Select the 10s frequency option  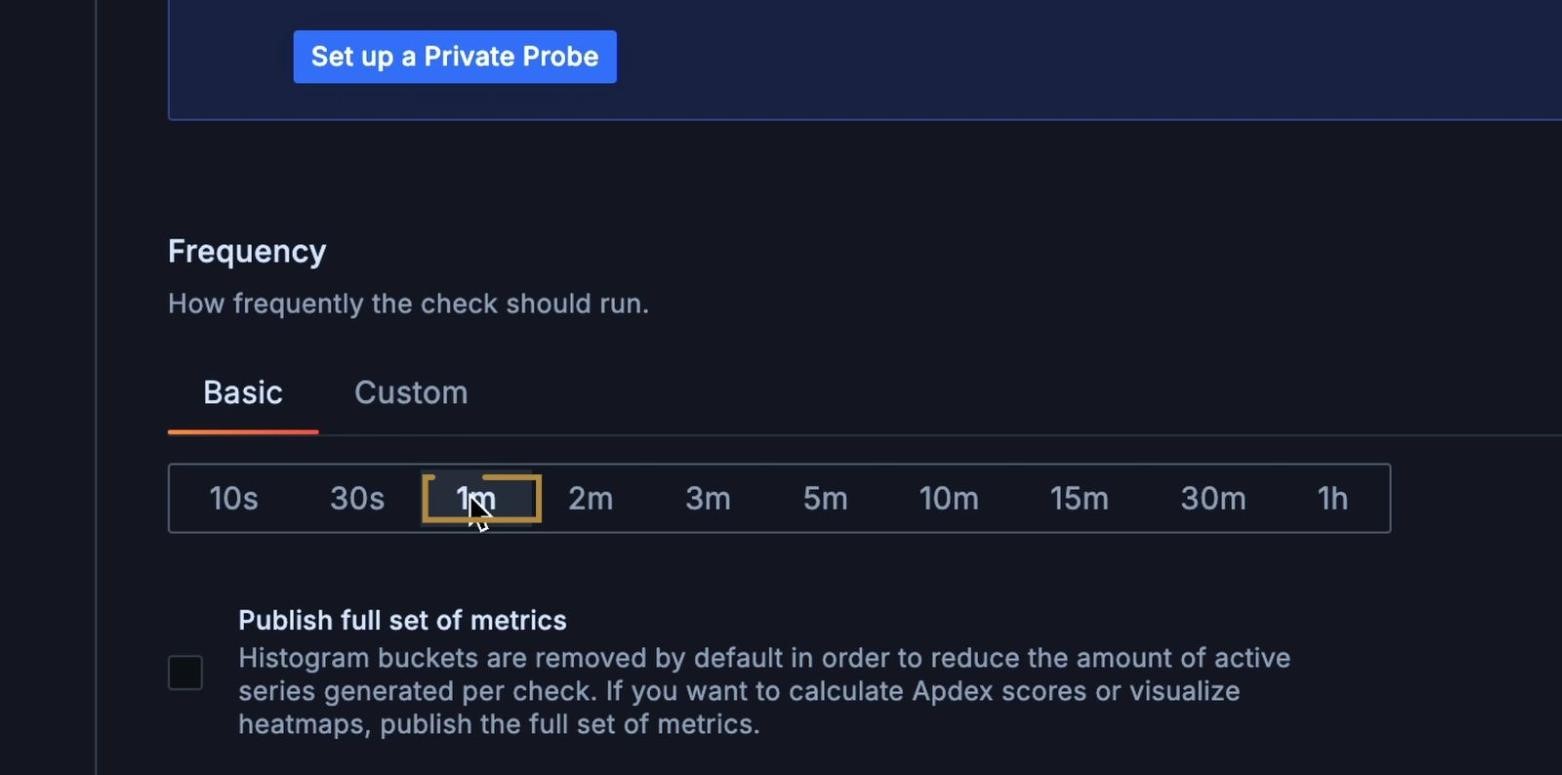[234, 498]
